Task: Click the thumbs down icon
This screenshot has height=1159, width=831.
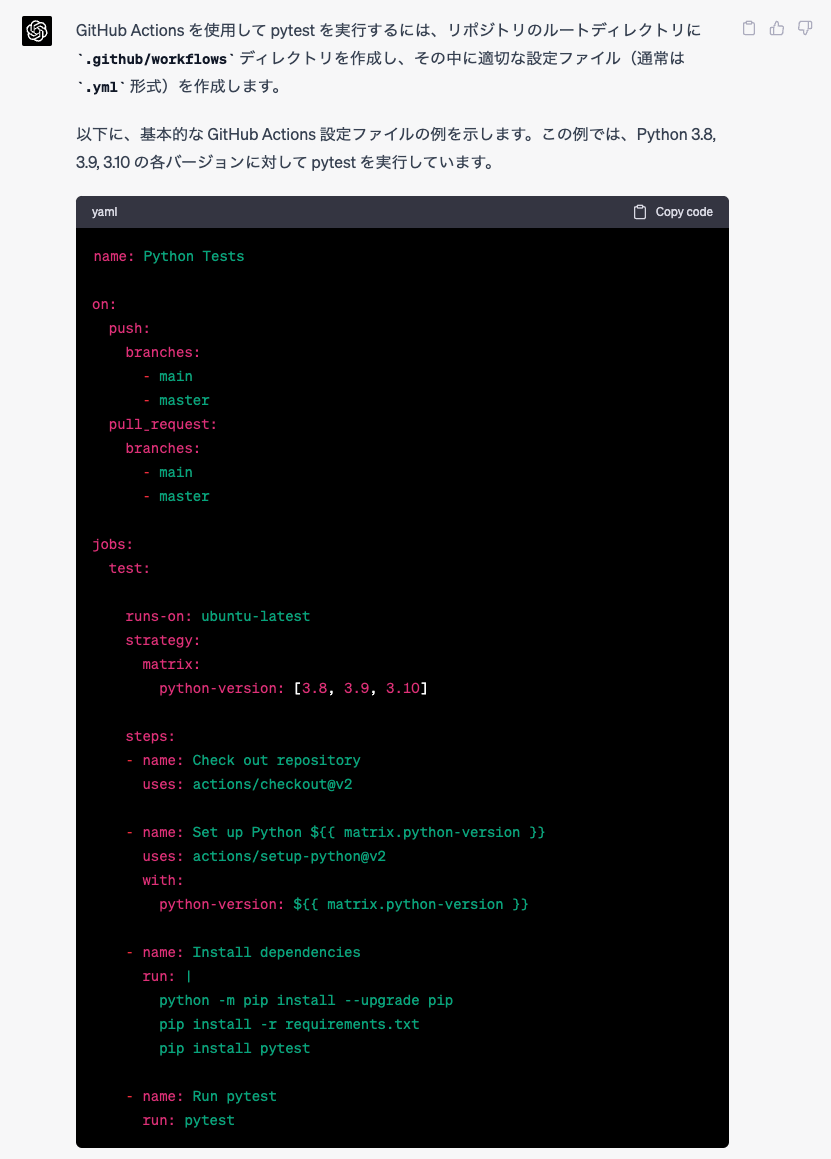Action: (x=805, y=29)
